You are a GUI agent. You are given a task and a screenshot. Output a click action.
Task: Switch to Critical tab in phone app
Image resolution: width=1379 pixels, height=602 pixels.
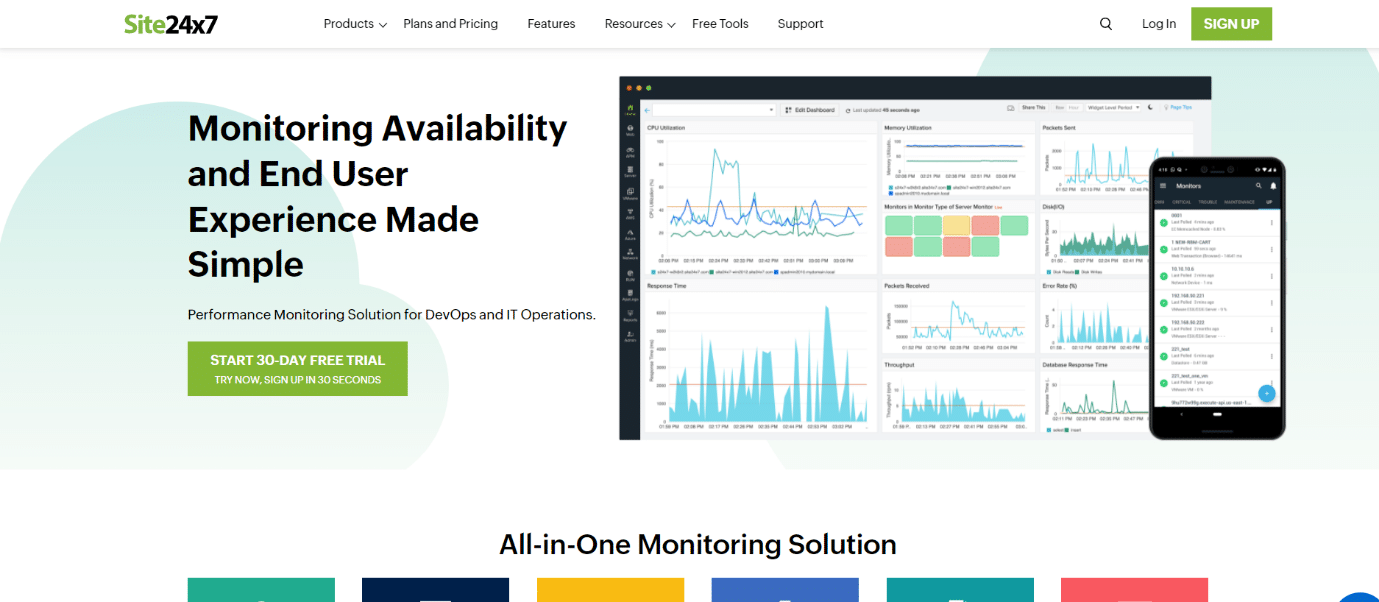[1181, 202]
